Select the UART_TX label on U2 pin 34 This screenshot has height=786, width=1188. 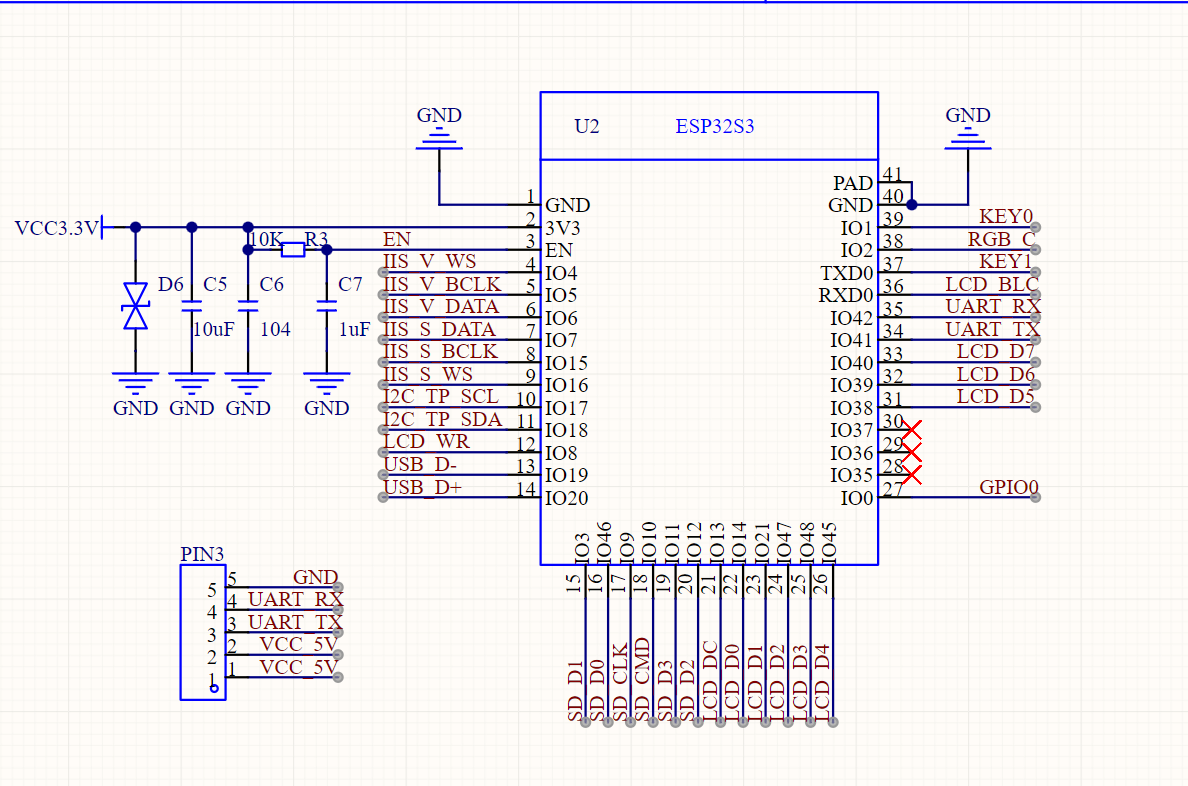click(x=993, y=329)
